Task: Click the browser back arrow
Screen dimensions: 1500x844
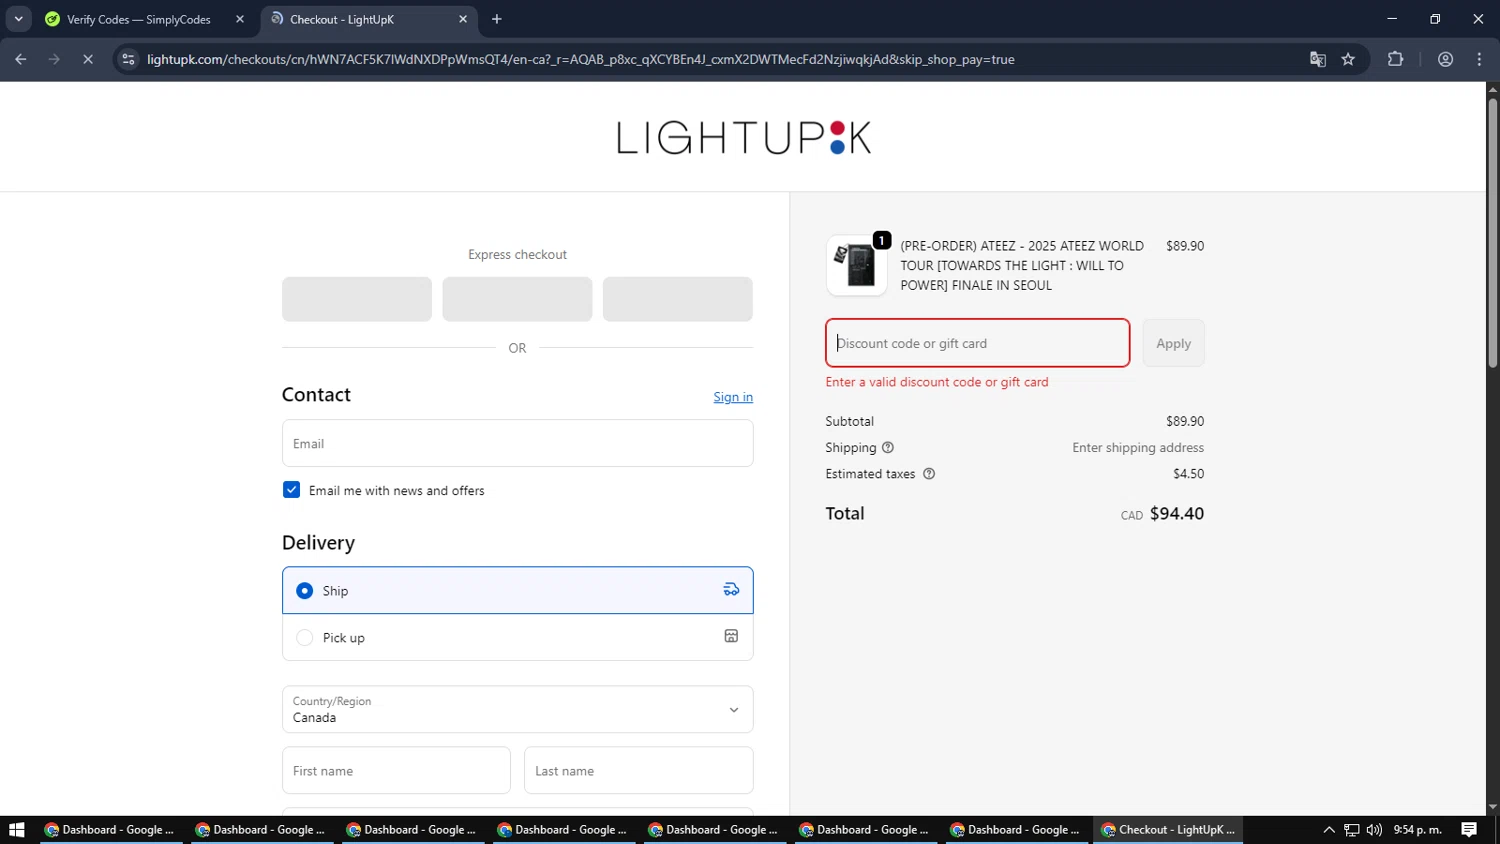Action: click(x=21, y=59)
